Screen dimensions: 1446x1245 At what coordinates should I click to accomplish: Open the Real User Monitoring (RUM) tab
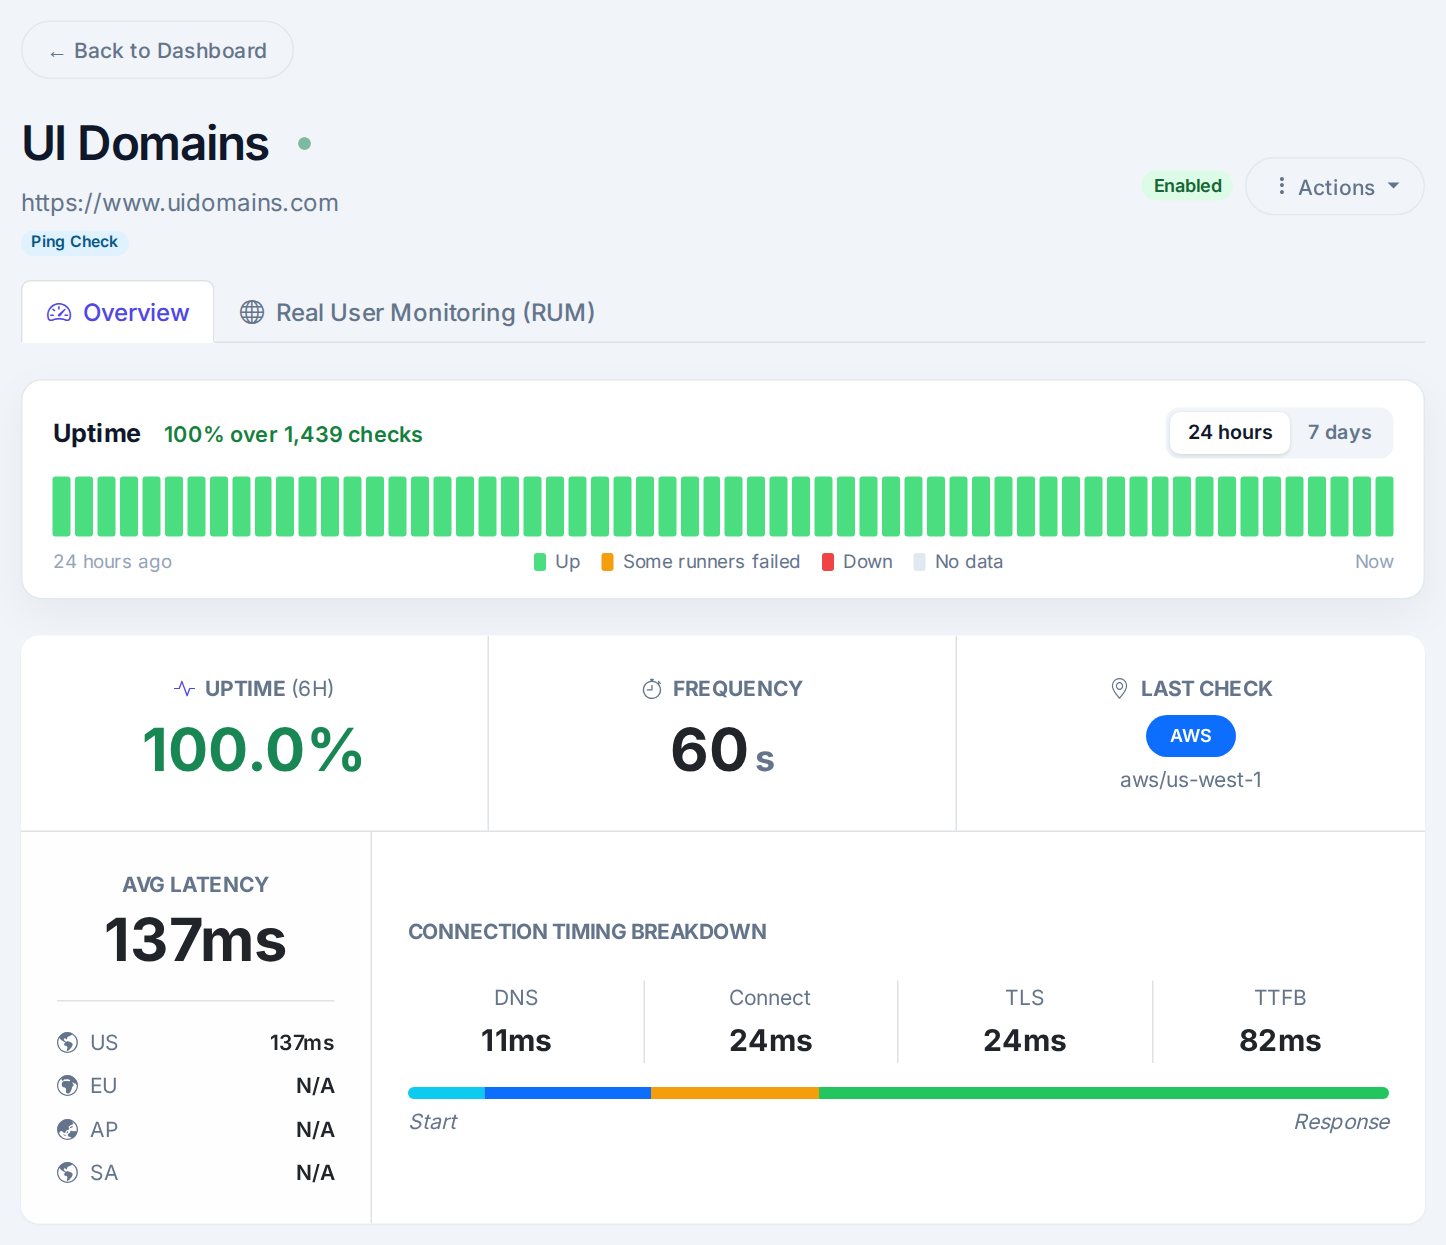pos(417,312)
